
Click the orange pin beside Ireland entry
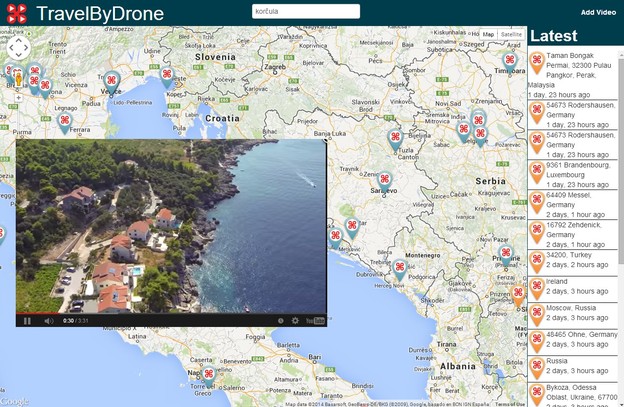536,288
